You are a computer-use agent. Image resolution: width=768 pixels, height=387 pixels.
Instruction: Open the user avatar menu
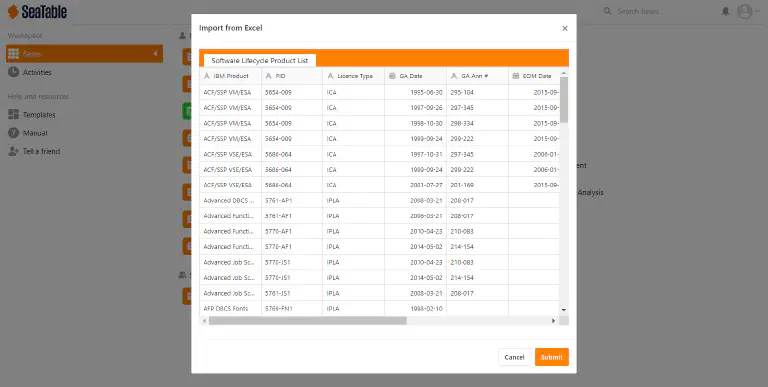744,11
